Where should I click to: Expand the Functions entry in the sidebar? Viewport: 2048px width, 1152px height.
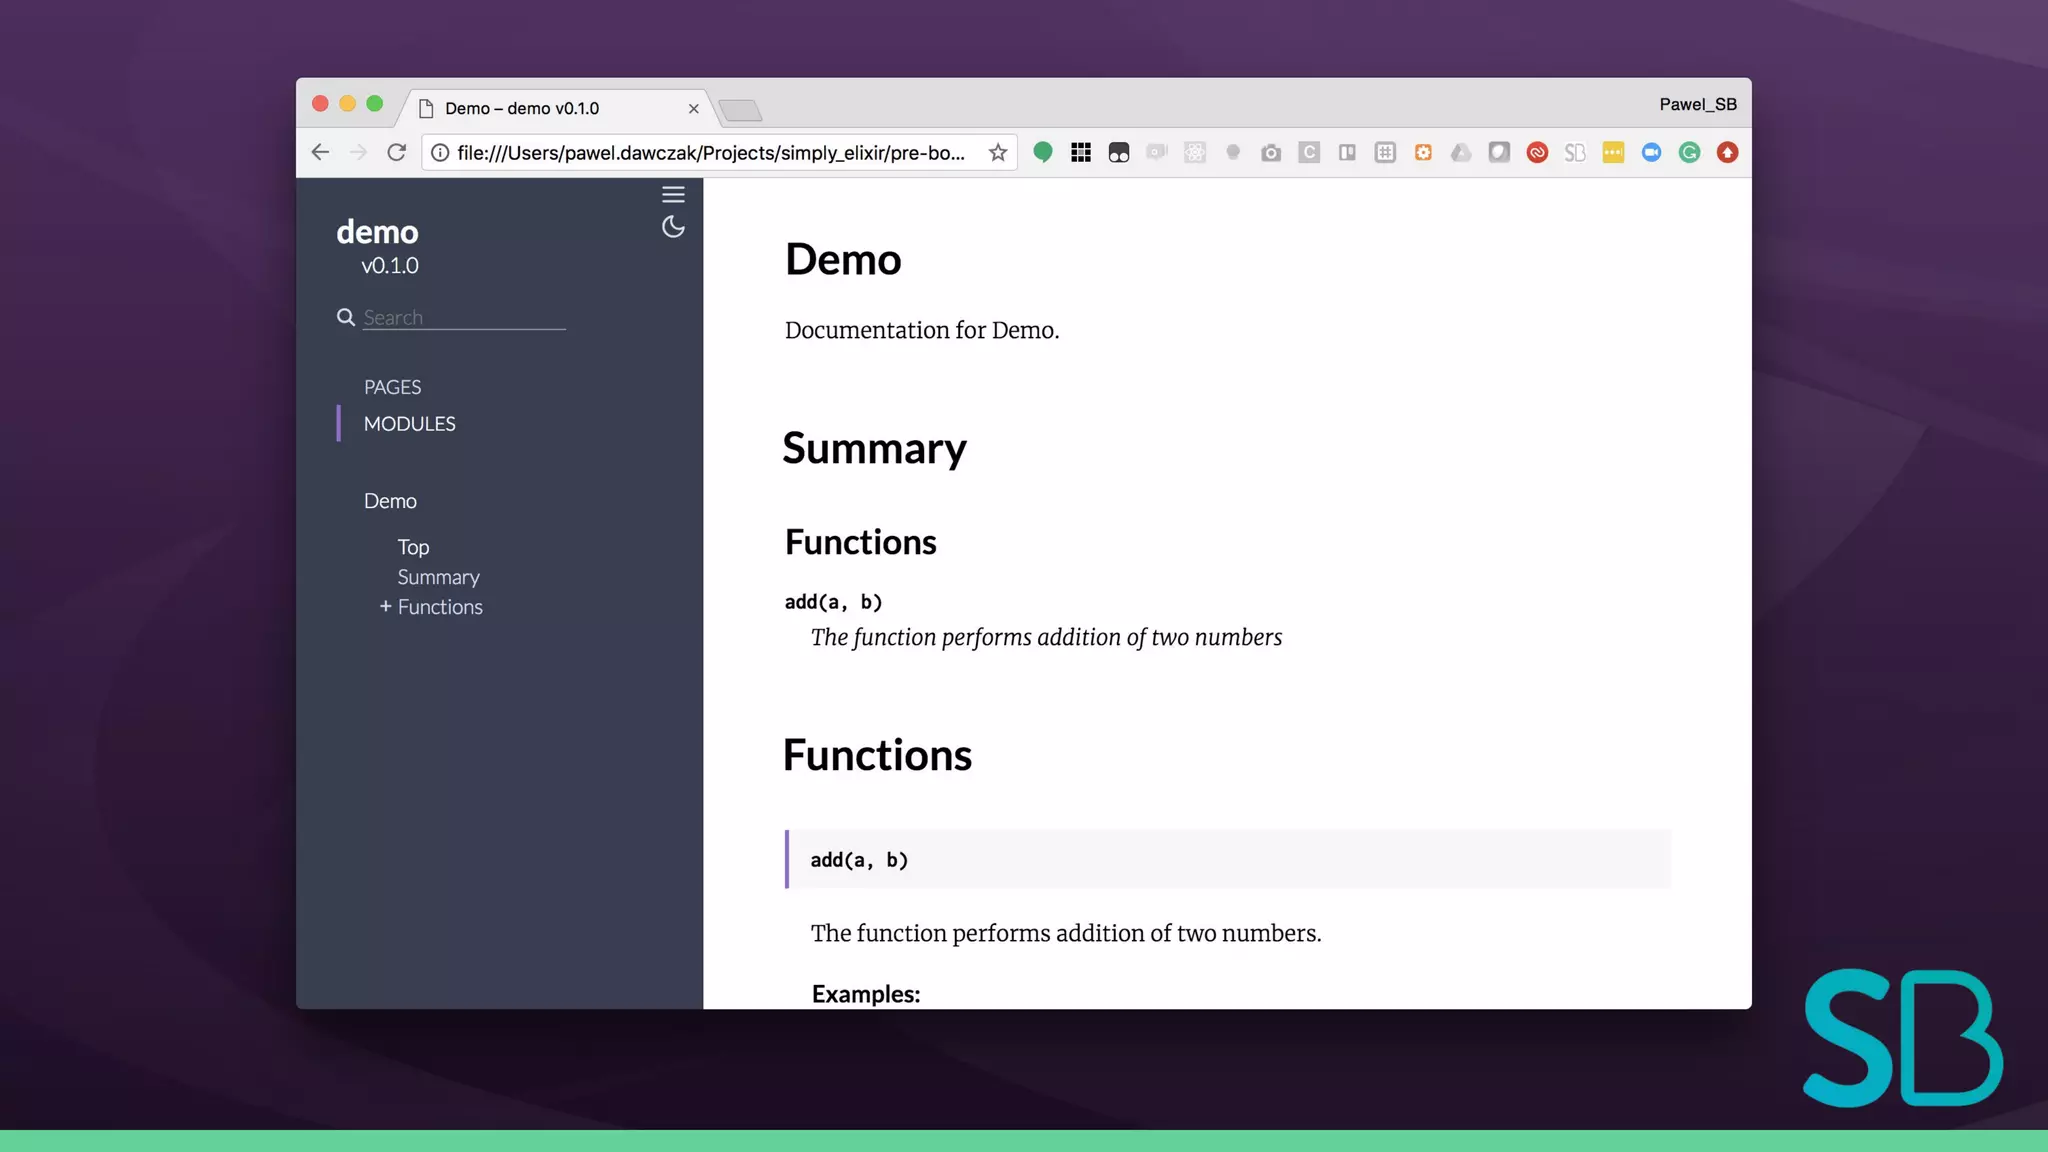[385, 606]
